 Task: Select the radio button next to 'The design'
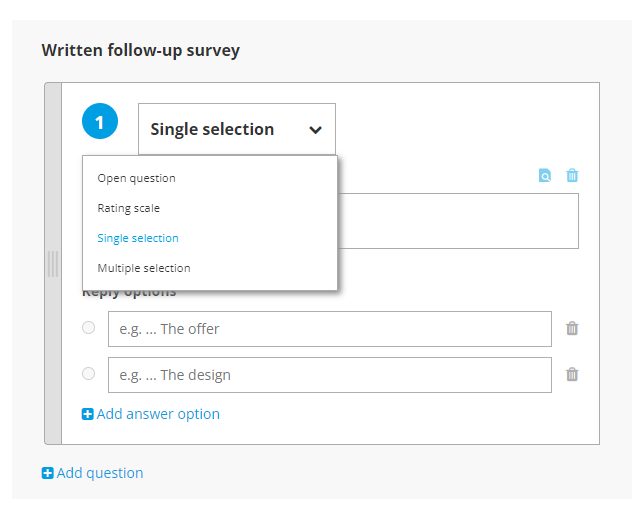(88, 373)
